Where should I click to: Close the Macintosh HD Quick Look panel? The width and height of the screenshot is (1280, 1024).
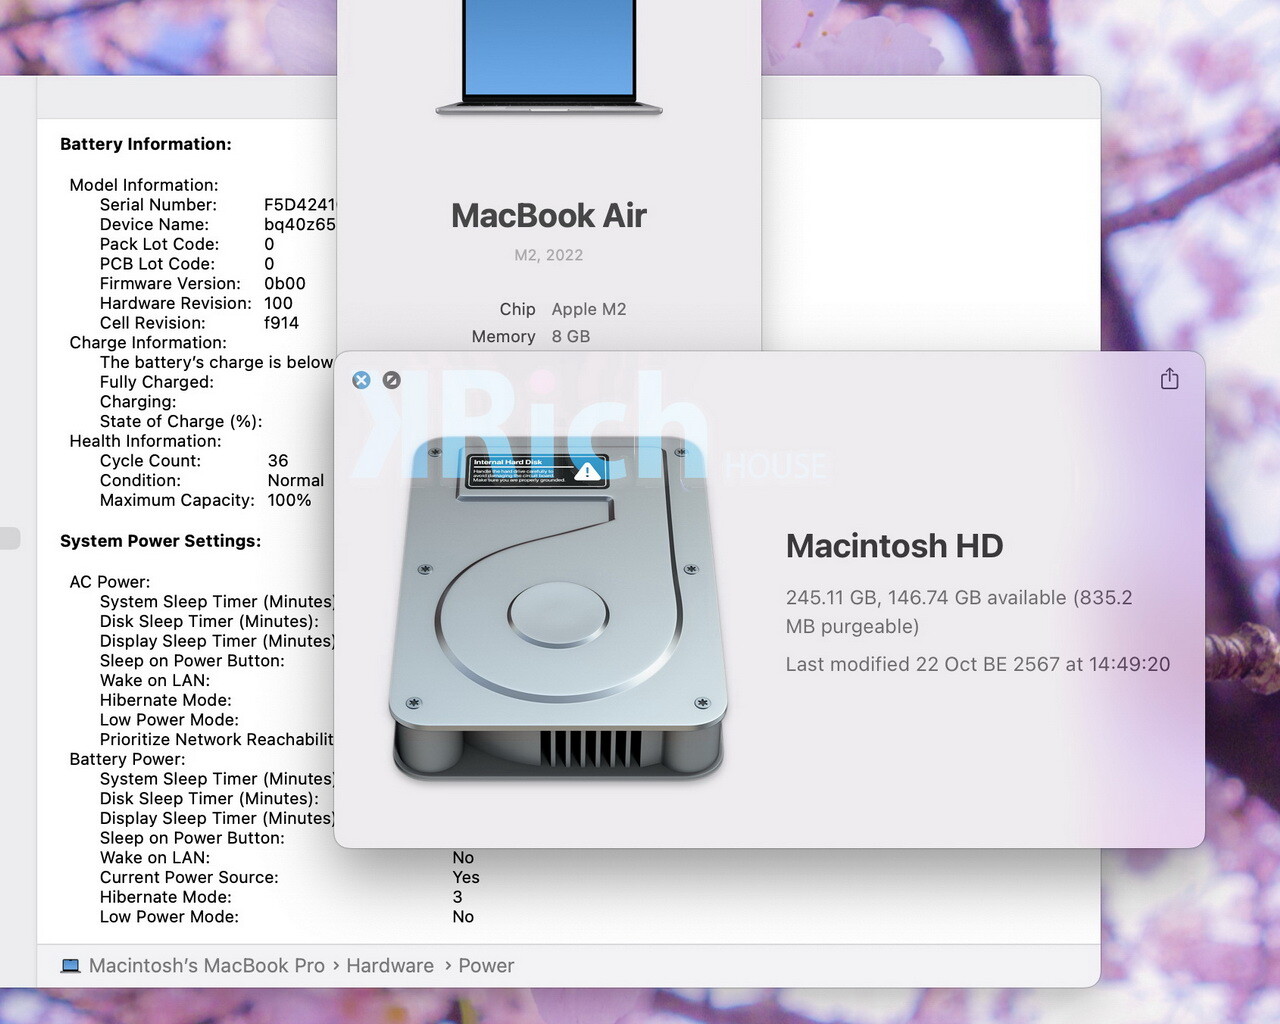(362, 380)
